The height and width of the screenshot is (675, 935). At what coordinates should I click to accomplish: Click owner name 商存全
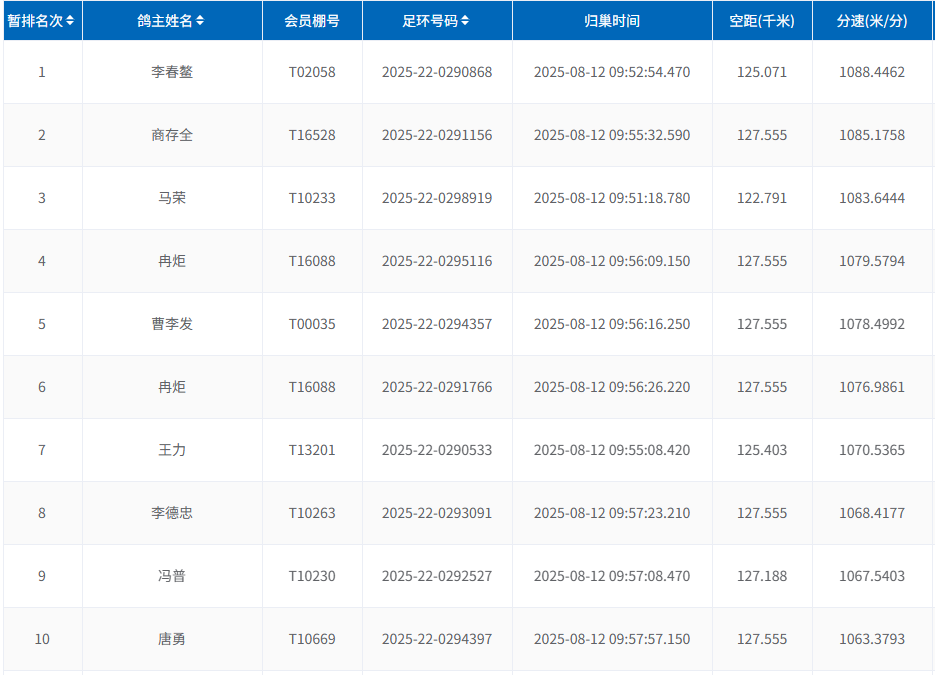(172, 135)
